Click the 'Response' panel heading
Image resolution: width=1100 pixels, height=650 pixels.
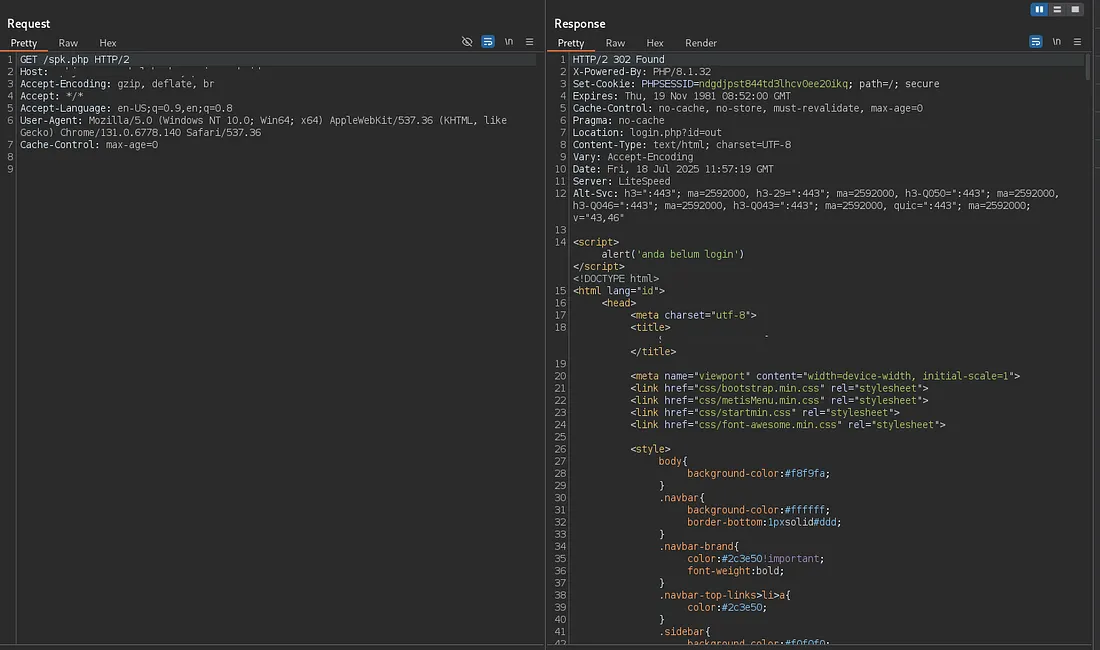pyautogui.click(x=579, y=23)
